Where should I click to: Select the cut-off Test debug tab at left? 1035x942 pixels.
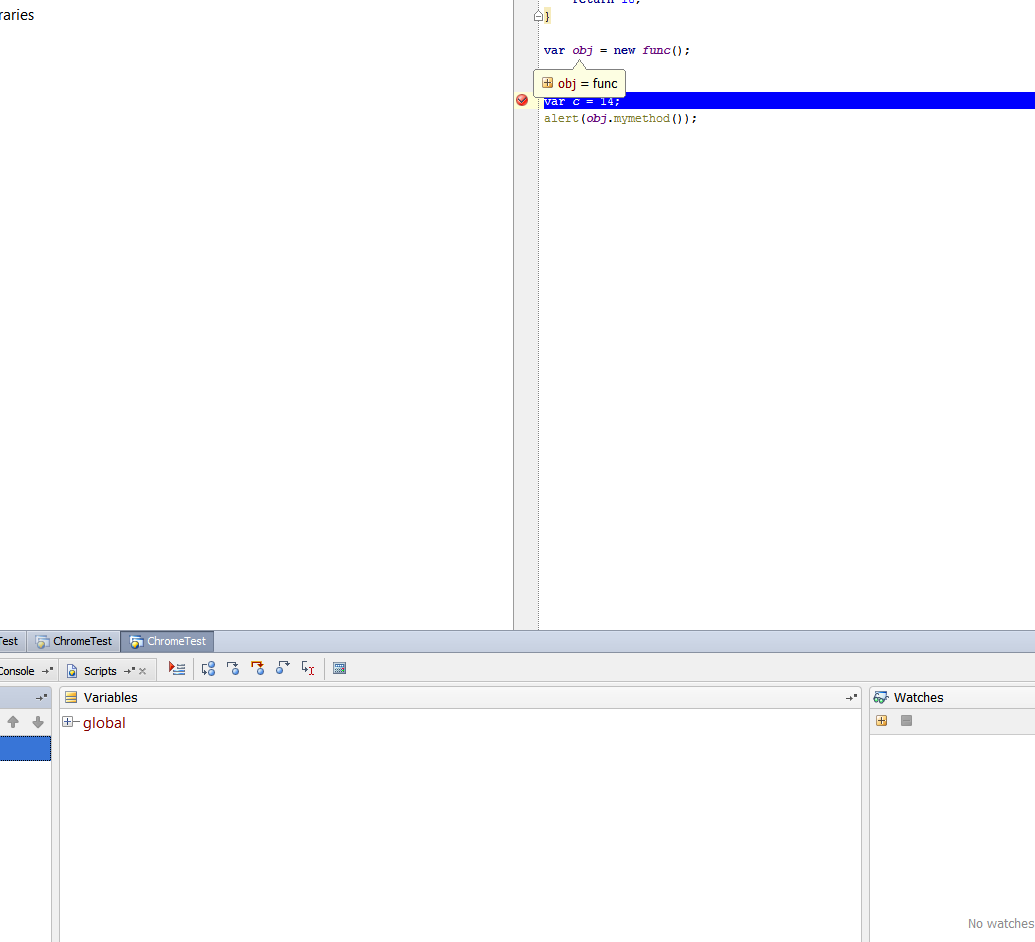coord(12,641)
